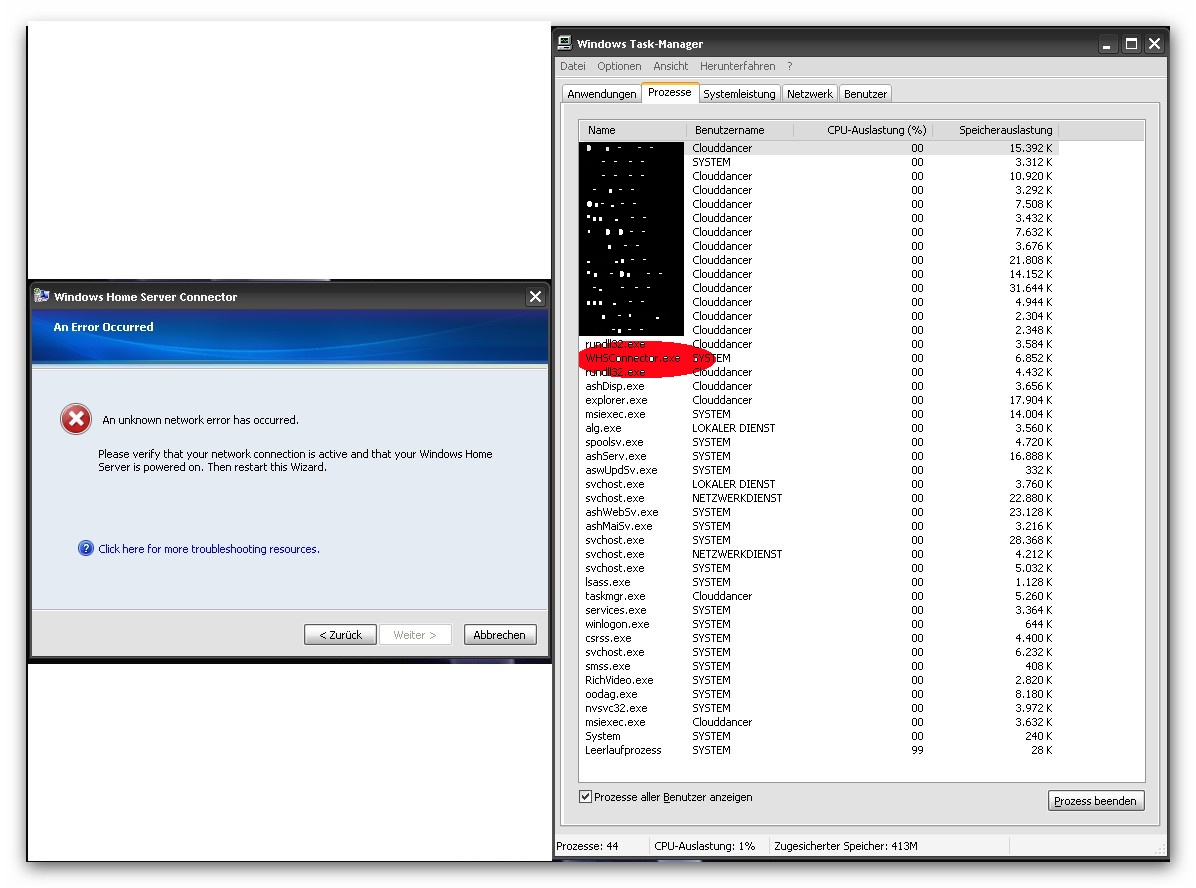Select the Leerlaufprozess row
Screen dimensions: 1196x888
818,750
